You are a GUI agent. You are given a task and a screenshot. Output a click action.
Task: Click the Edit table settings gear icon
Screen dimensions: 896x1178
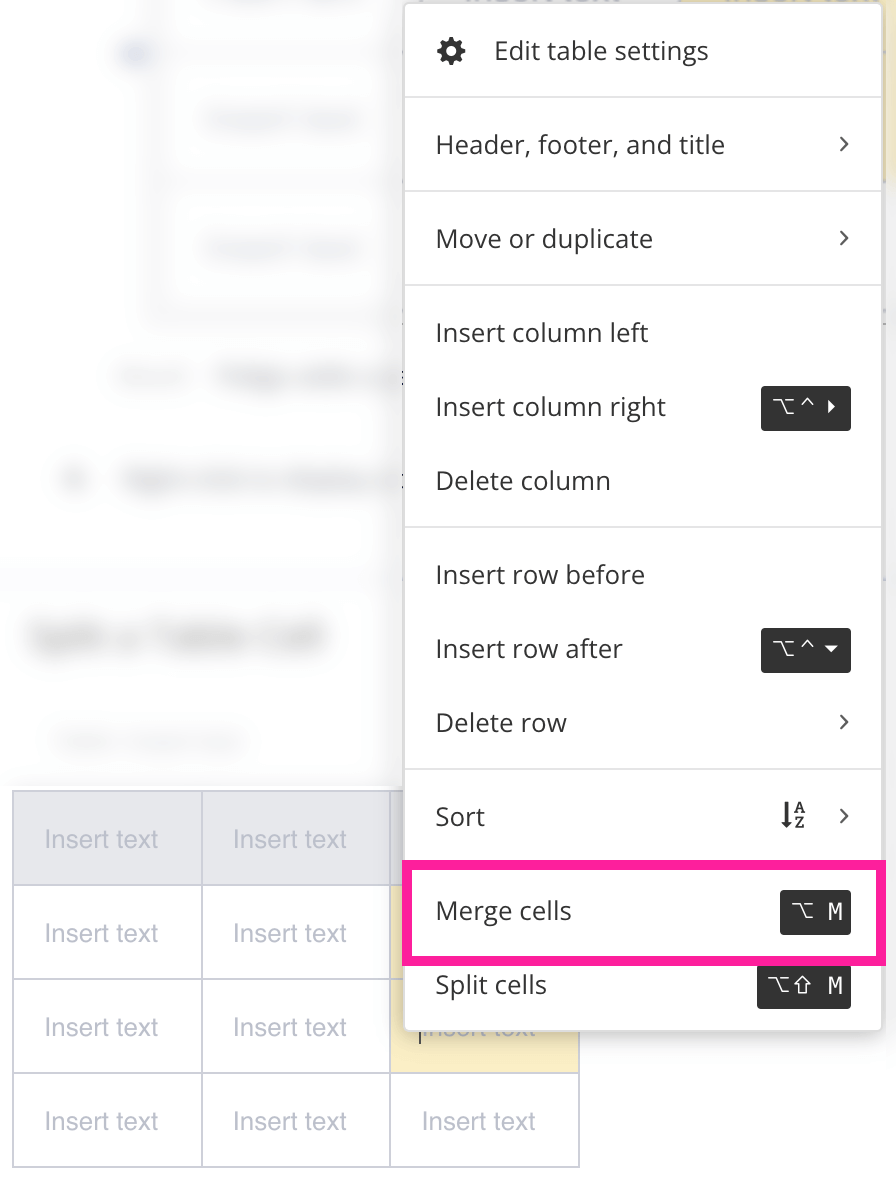tap(451, 50)
